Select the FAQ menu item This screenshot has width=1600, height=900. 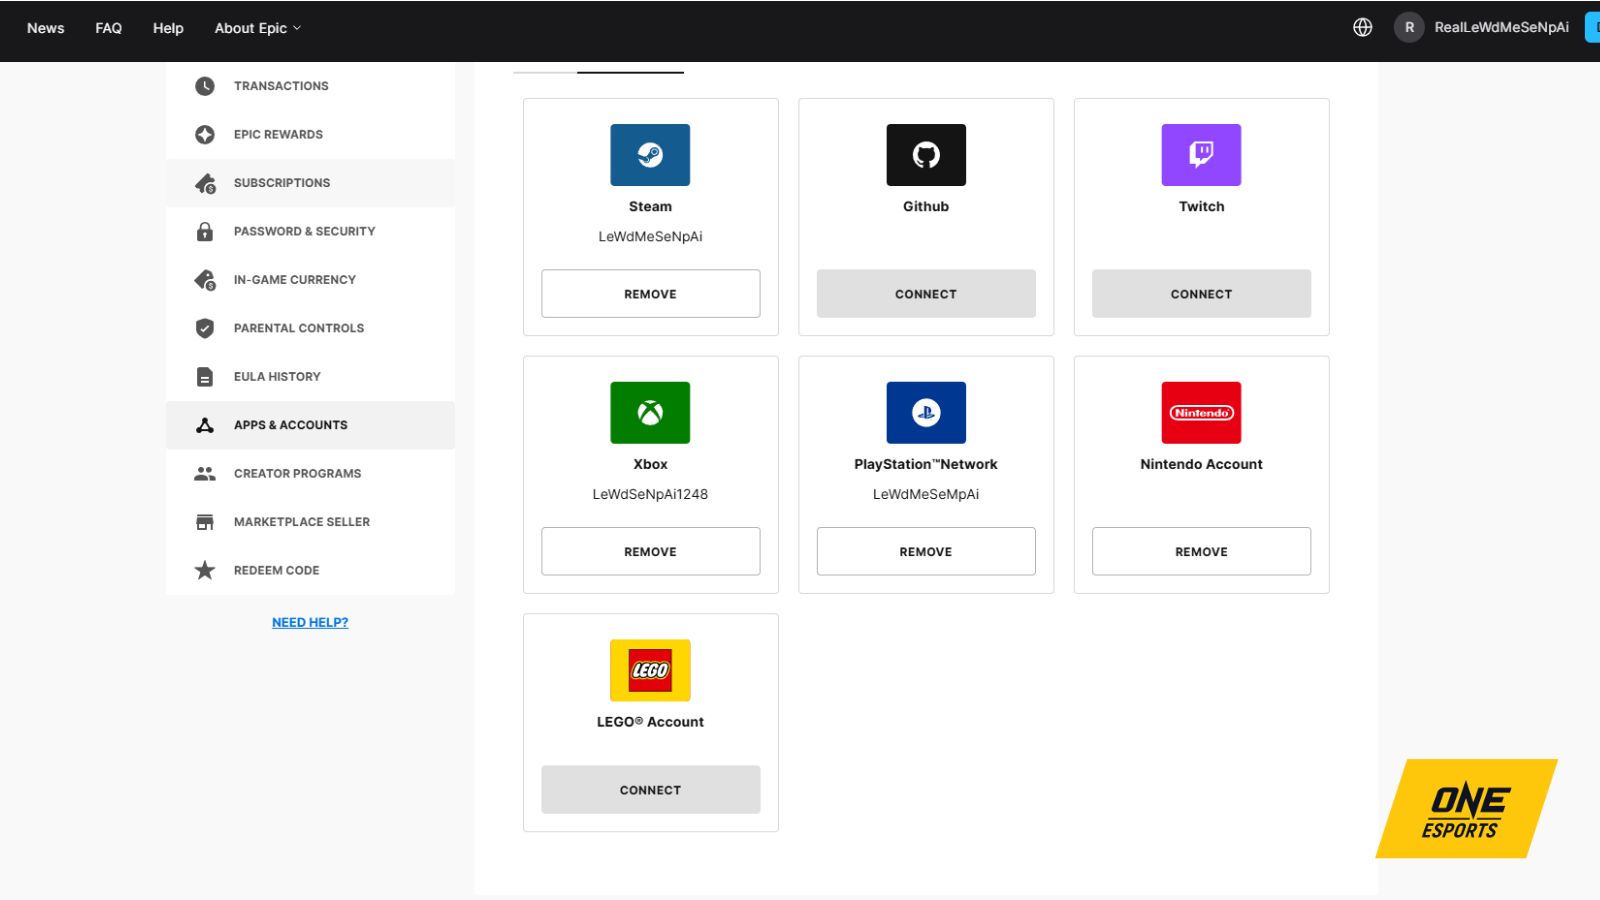click(108, 27)
